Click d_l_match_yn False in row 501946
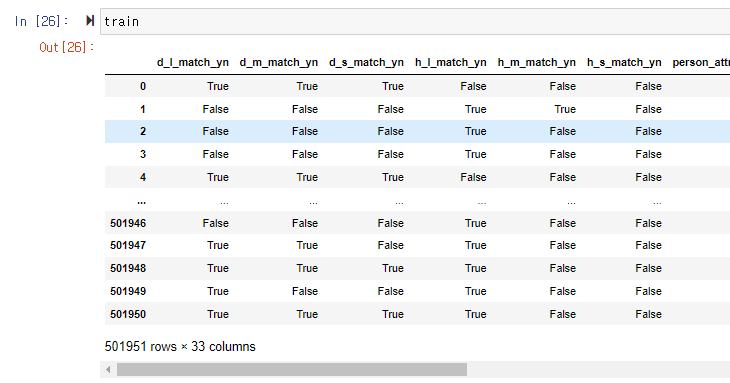This screenshot has width=730, height=383. (x=216, y=223)
